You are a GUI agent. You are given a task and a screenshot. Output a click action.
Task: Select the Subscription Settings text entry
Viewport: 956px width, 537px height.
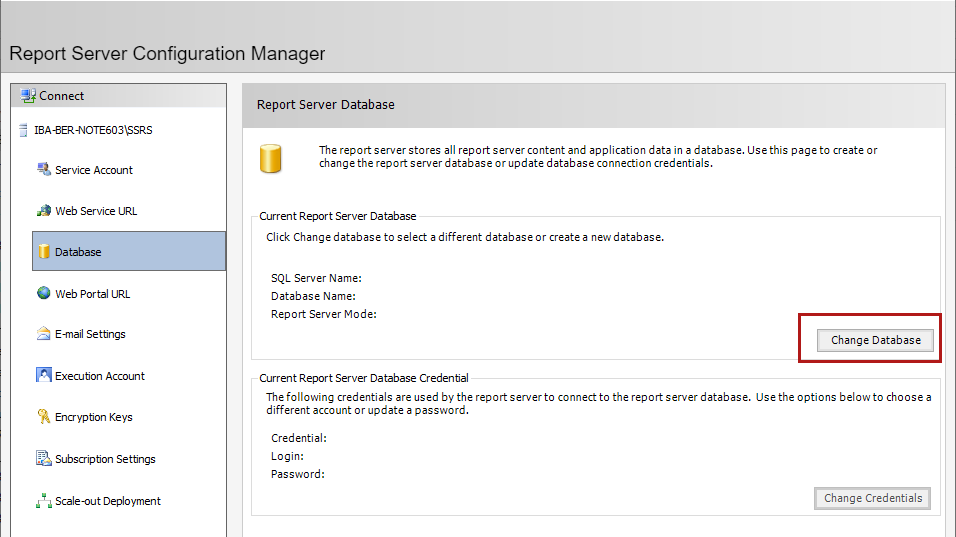105,459
